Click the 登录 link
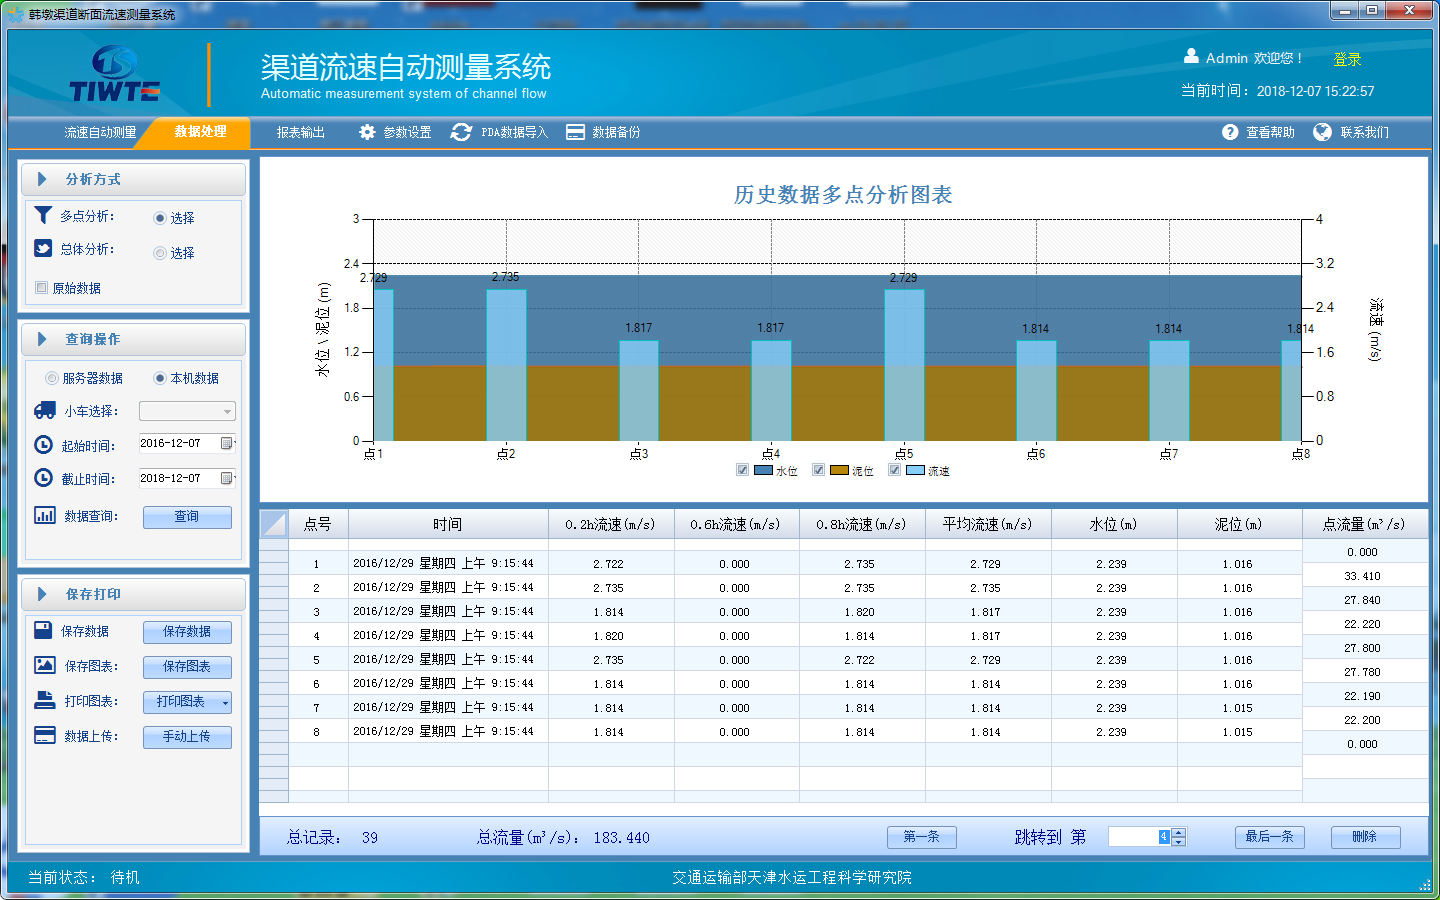 [x=1347, y=60]
